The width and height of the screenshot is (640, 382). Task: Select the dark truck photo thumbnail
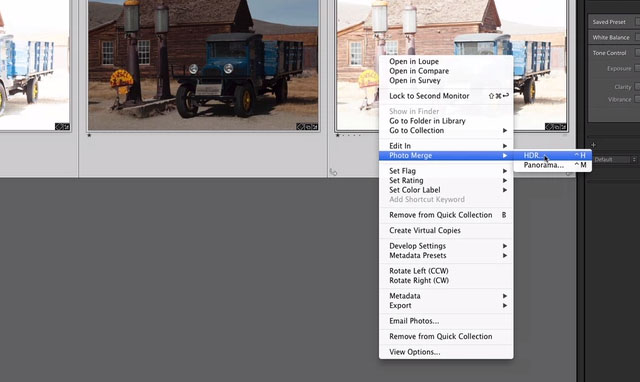tap(203, 65)
